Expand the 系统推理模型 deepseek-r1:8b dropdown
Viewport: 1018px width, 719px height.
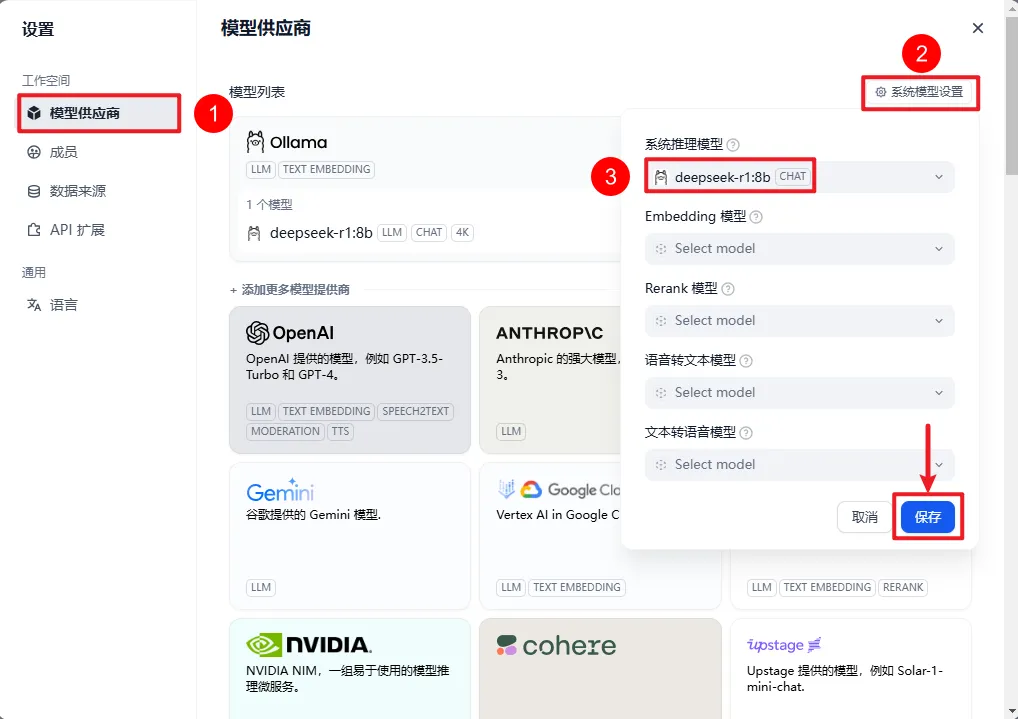pyautogui.click(x=799, y=177)
